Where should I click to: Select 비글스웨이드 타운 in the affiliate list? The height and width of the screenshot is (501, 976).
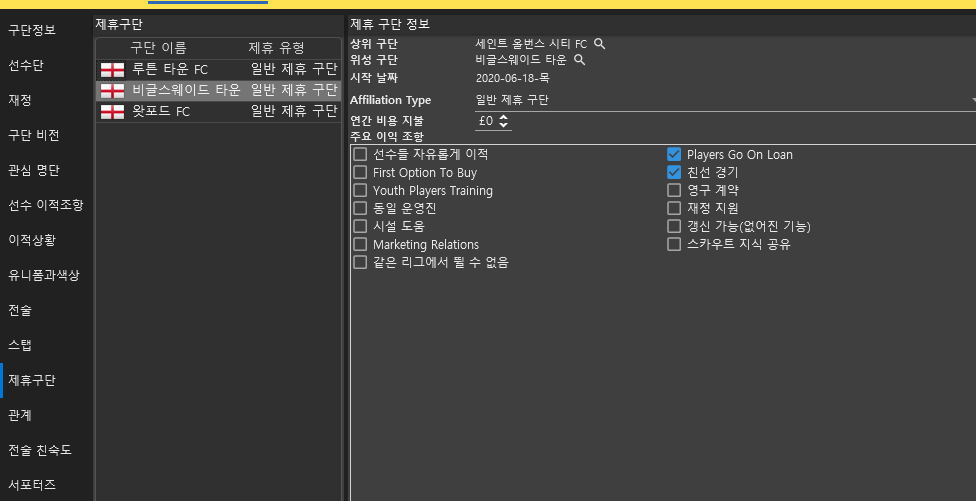(218, 91)
